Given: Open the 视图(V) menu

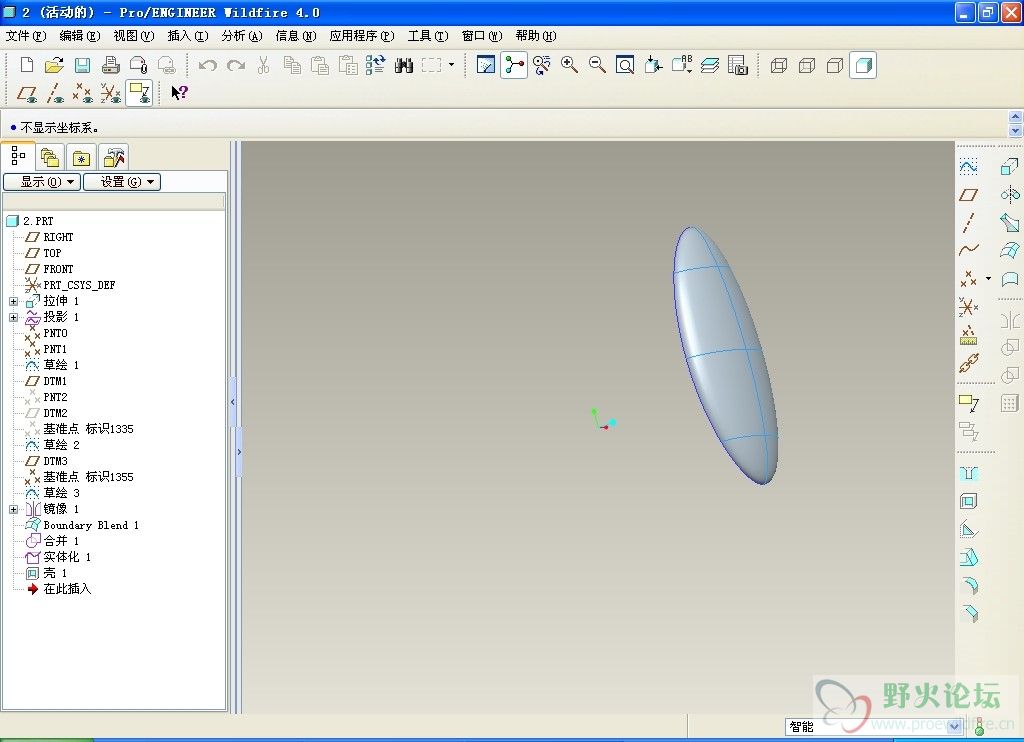Looking at the screenshot, I should pos(134,35).
